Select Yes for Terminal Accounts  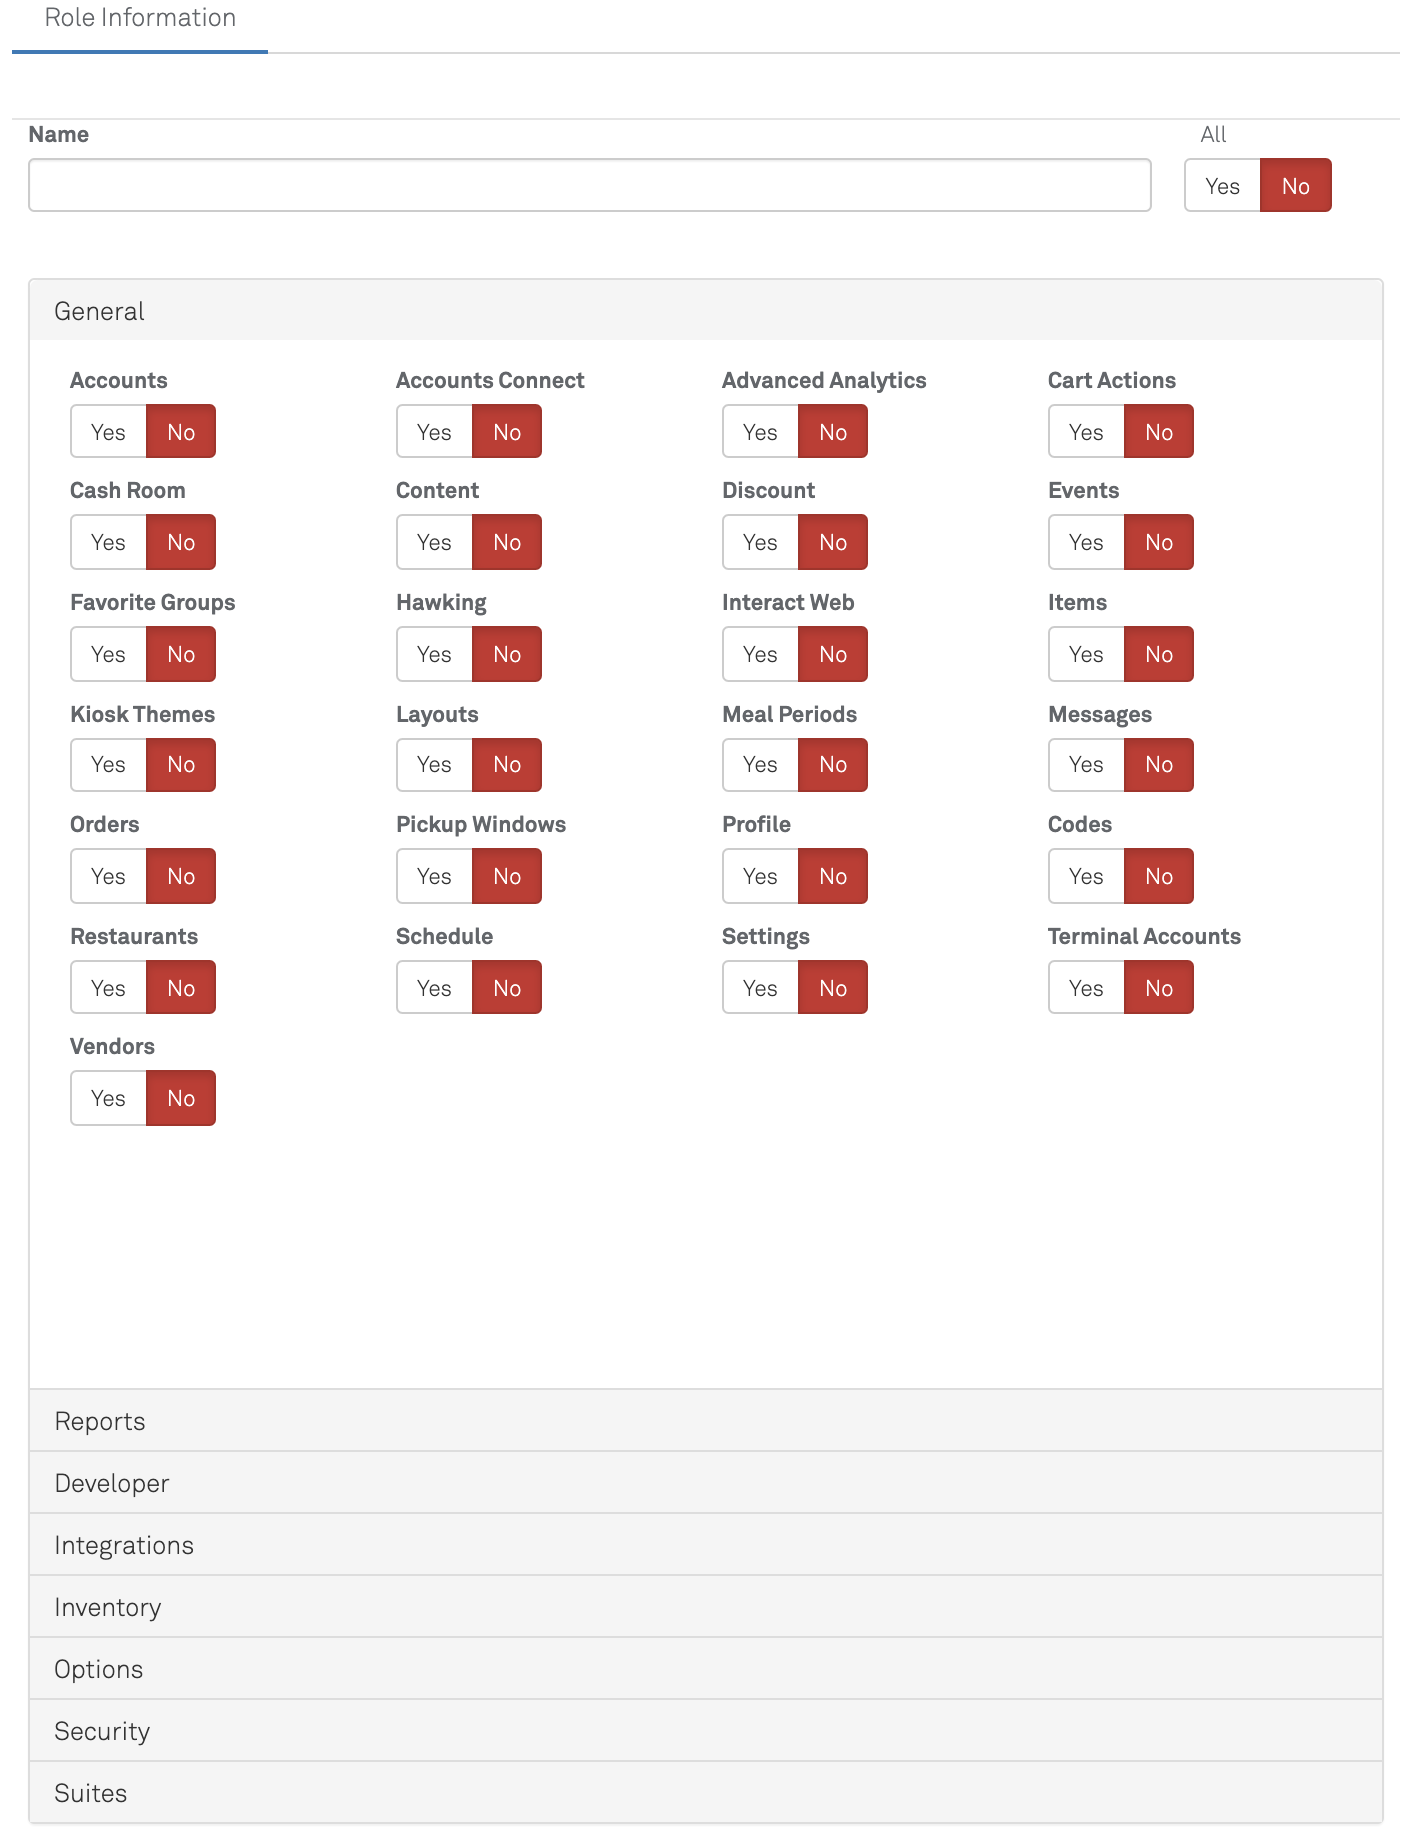tap(1086, 988)
